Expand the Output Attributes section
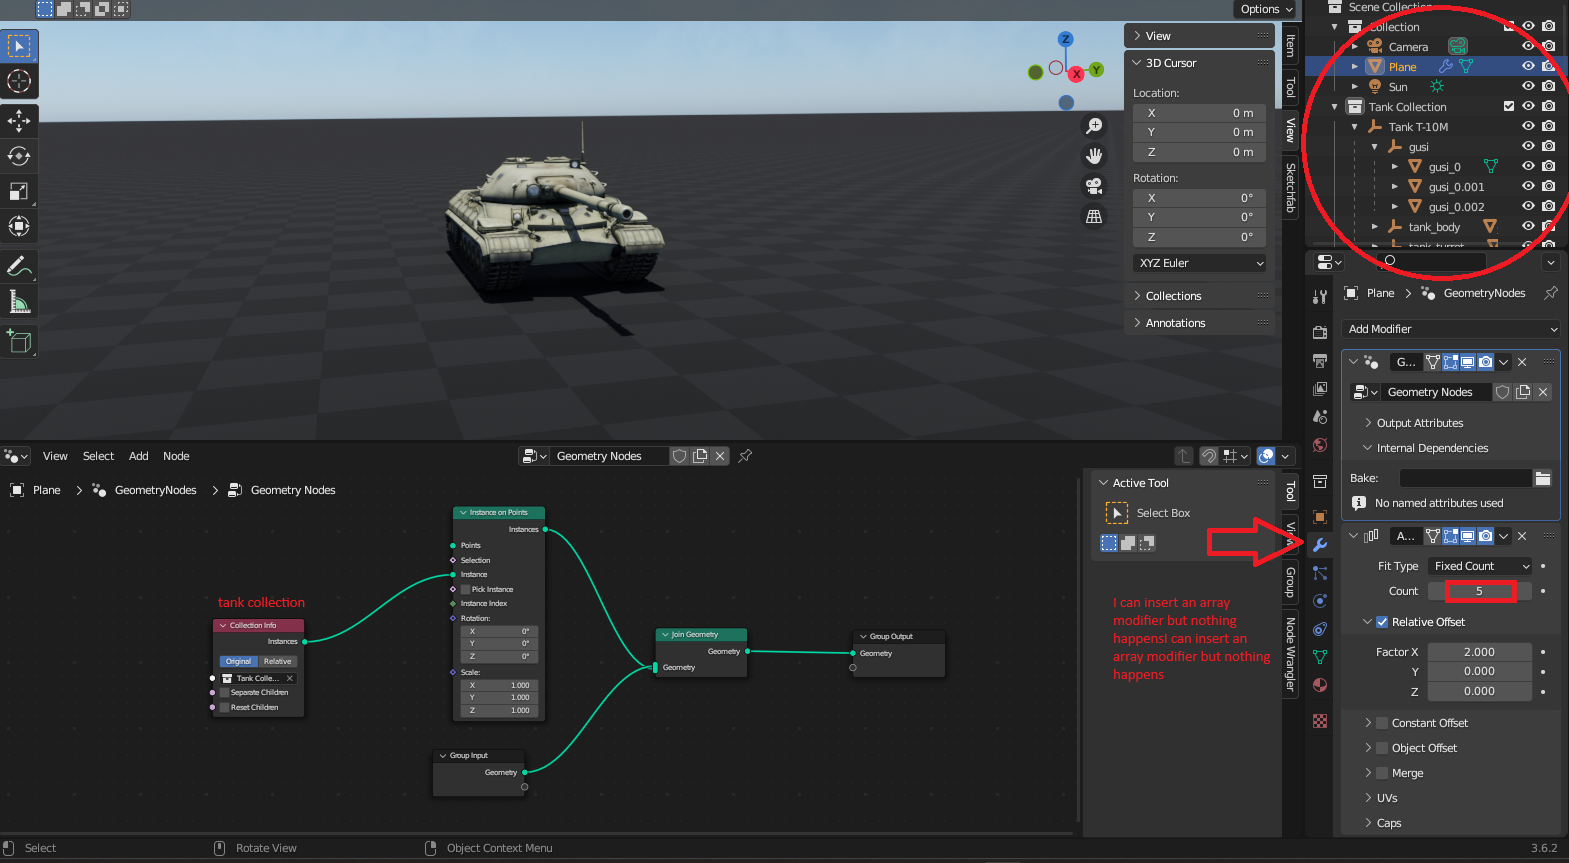Viewport: 1569px width, 863px height. coord(1419,423)
